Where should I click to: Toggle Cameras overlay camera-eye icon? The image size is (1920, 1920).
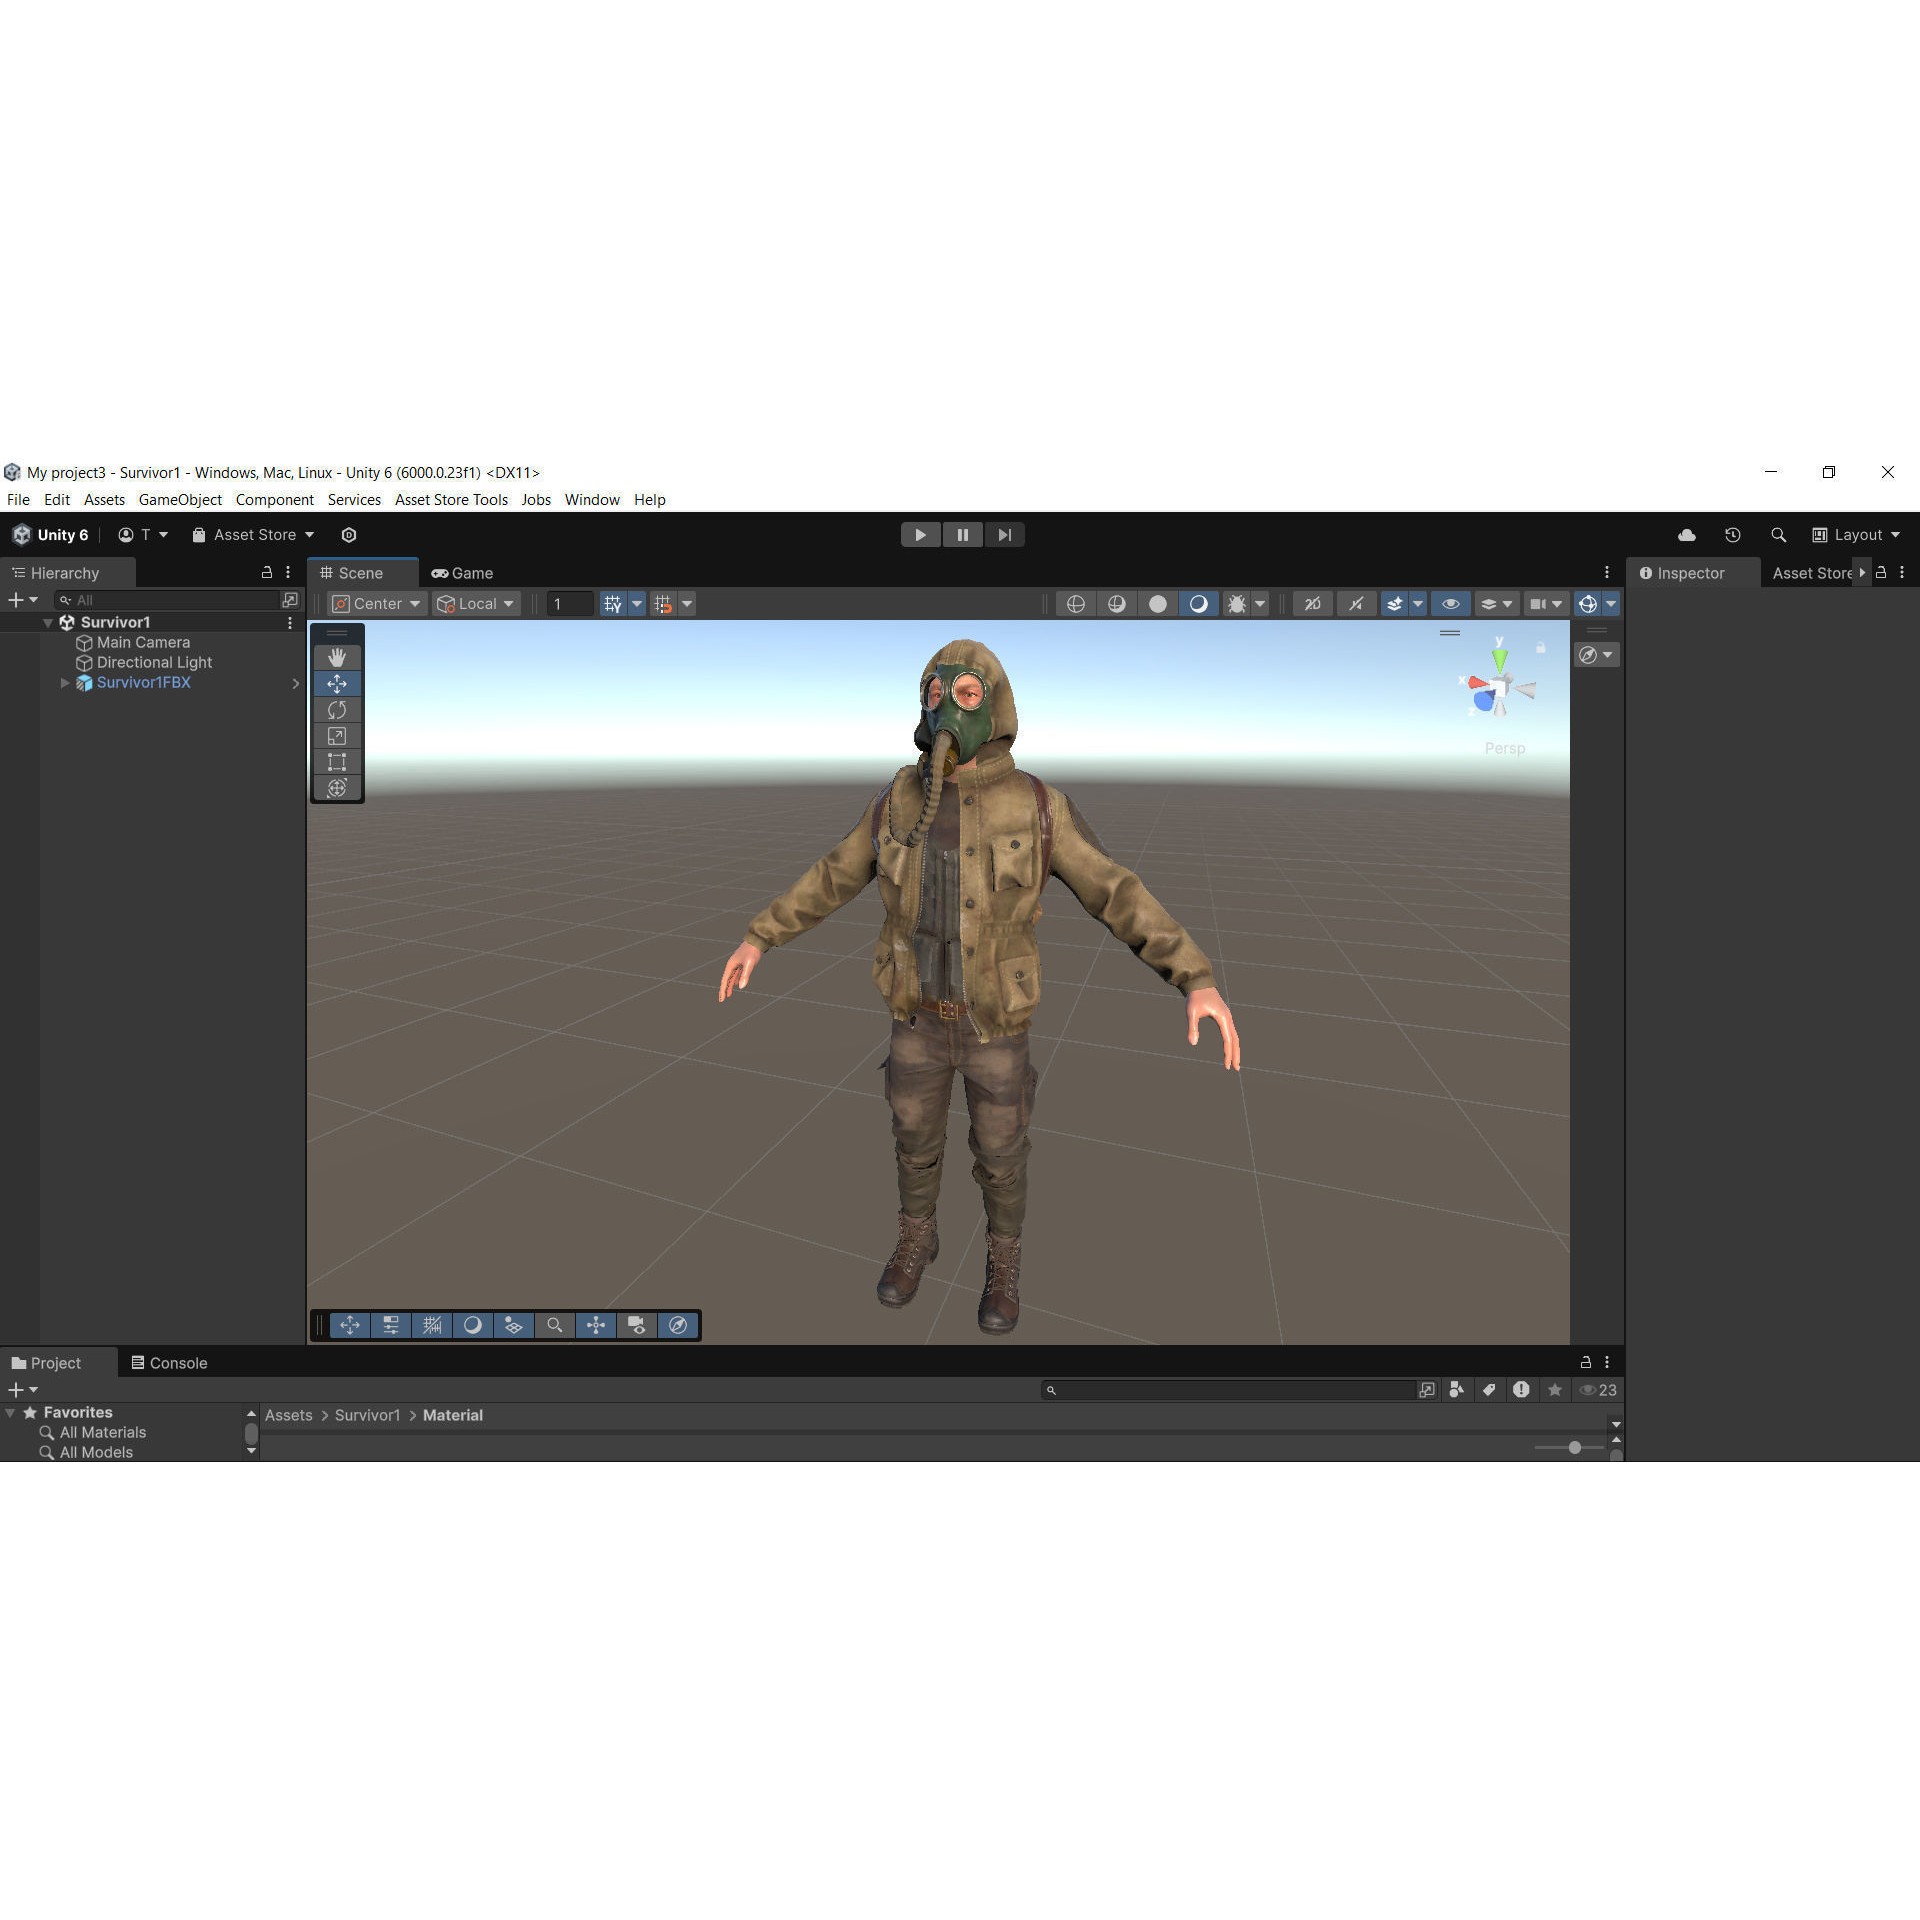[x=637, y=1325]
